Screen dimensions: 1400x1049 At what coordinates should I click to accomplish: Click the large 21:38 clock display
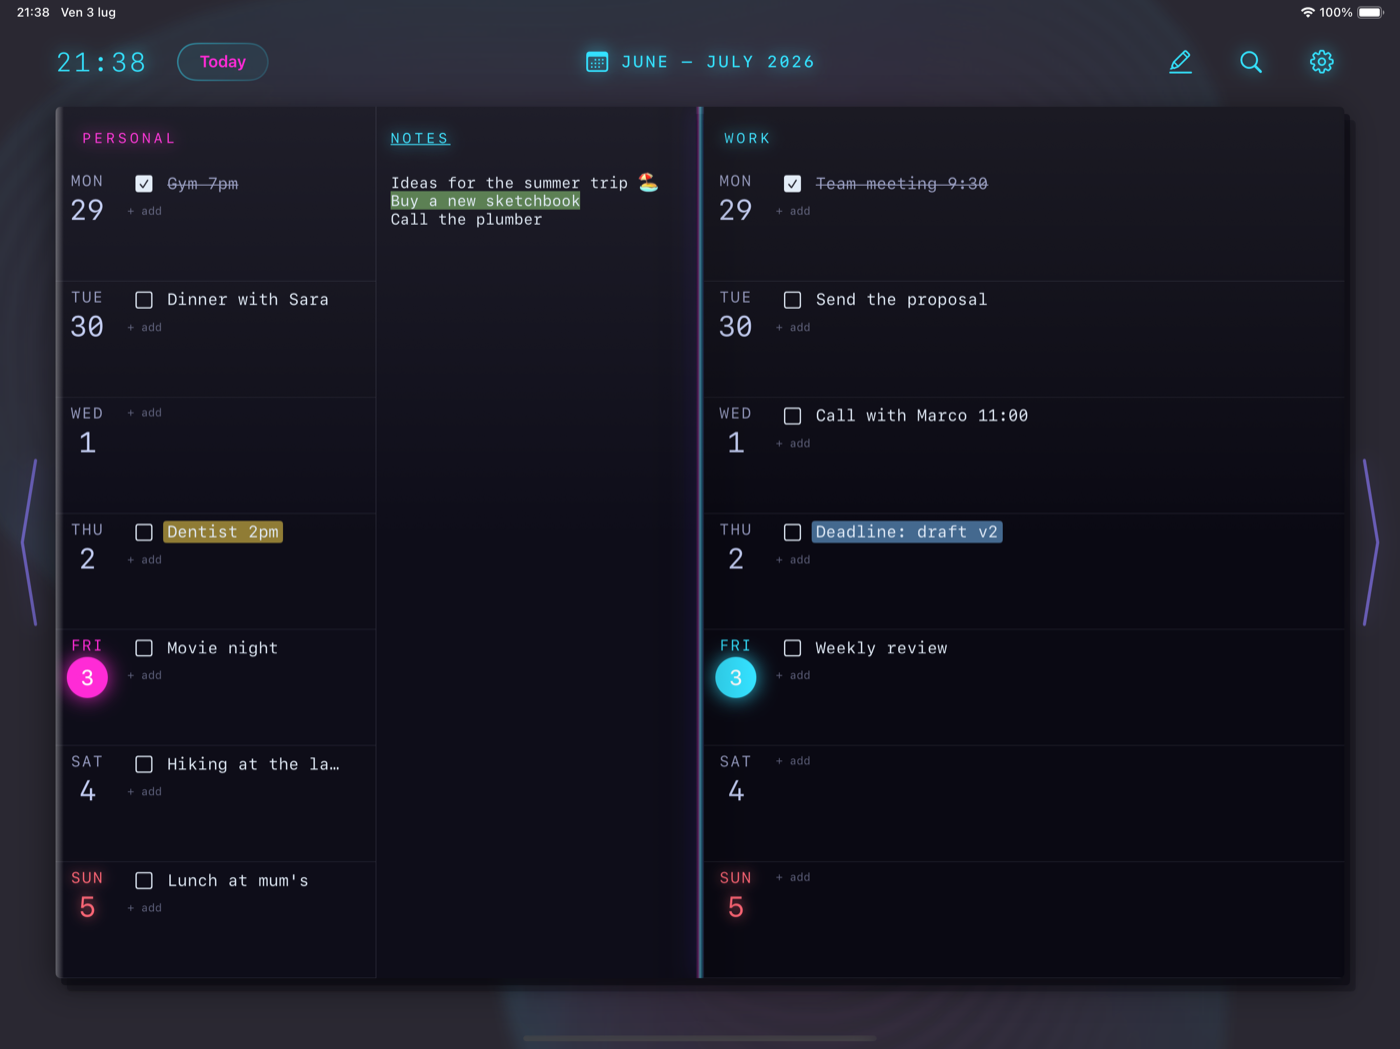(101, 62)
